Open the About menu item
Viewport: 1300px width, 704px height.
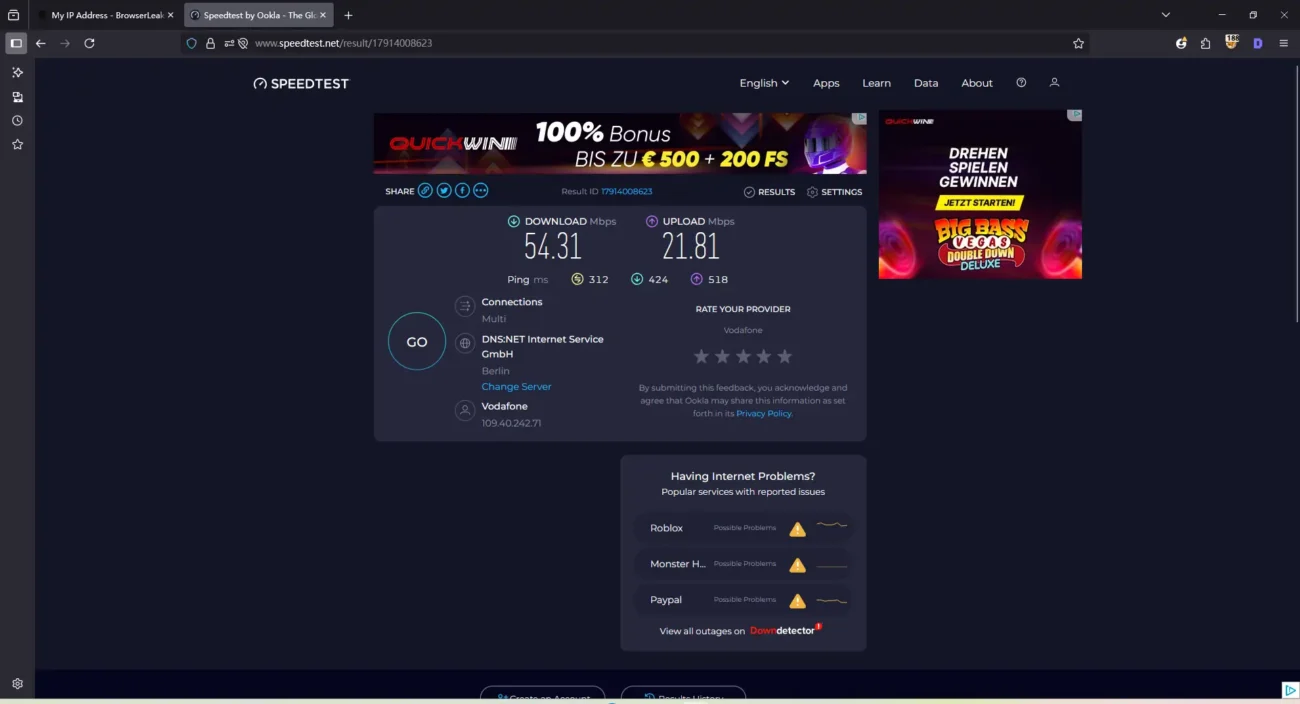[977, 83]
